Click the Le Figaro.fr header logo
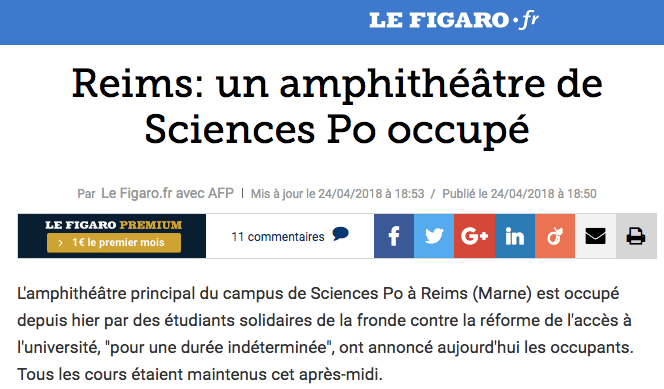Viewport: 664px width, 389px height. (454, 20)
